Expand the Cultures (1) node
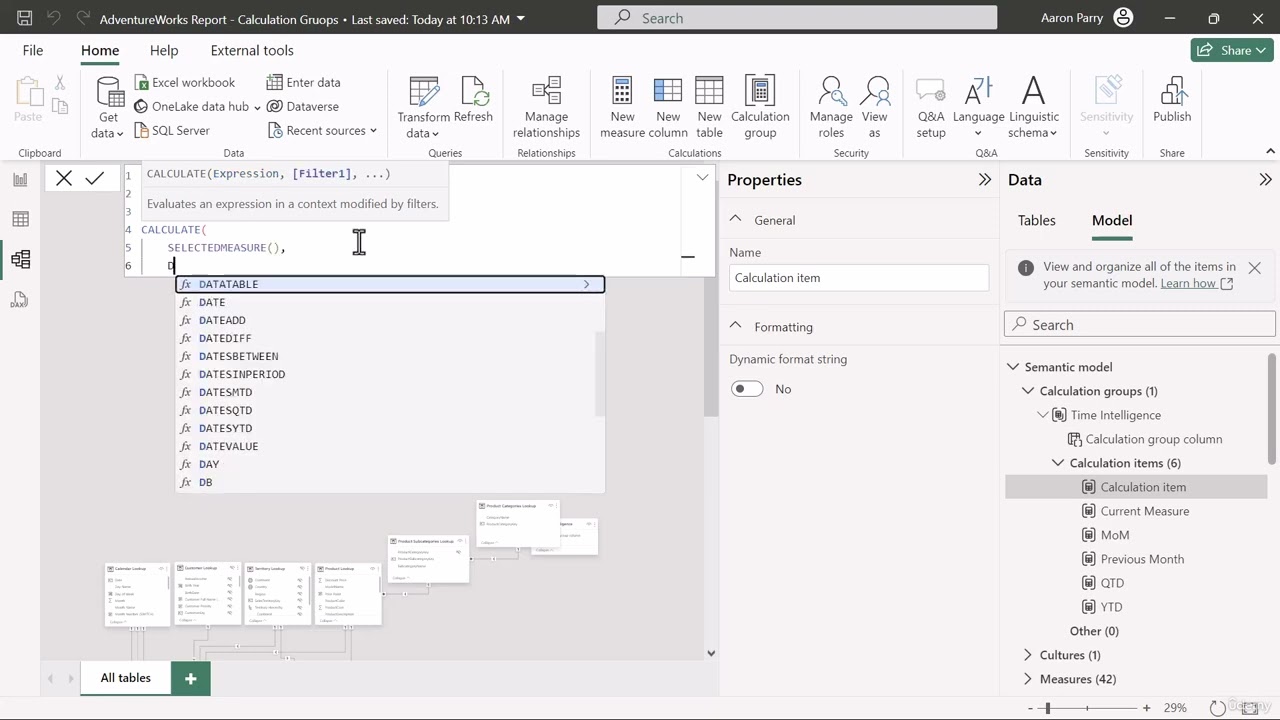Viewport: 1280px width, 720px height. tap(1028, 655)
